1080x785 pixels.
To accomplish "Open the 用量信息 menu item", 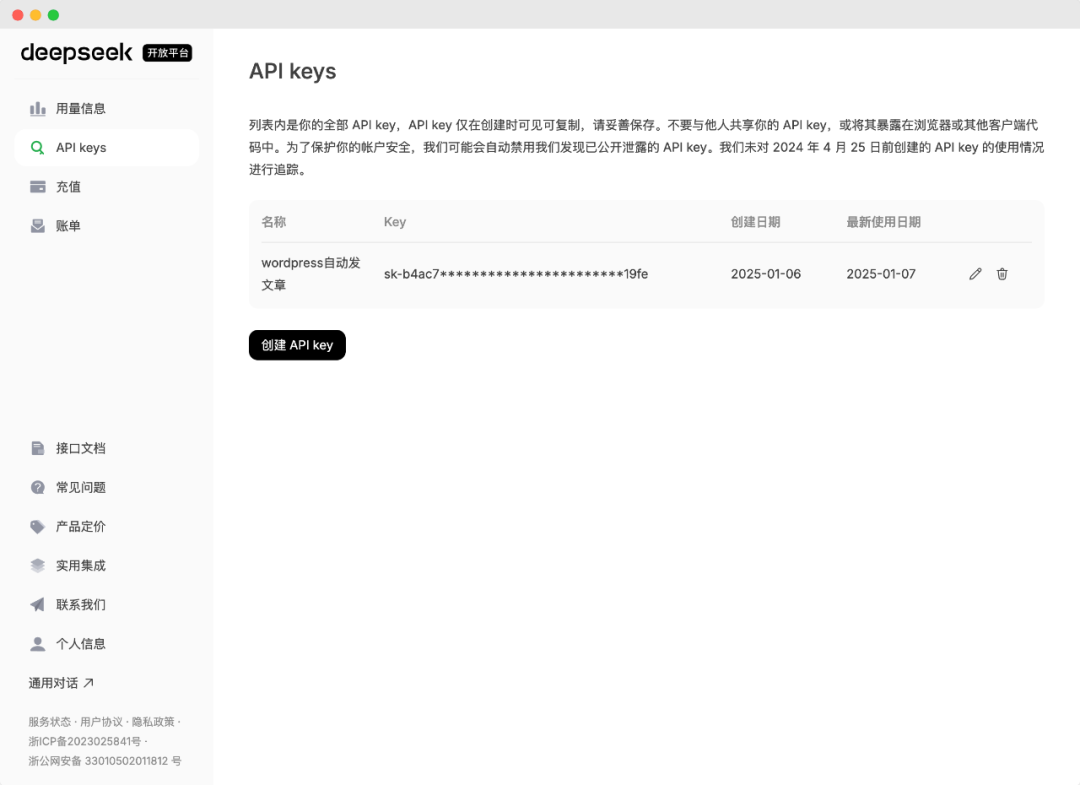I will point(107,109).
